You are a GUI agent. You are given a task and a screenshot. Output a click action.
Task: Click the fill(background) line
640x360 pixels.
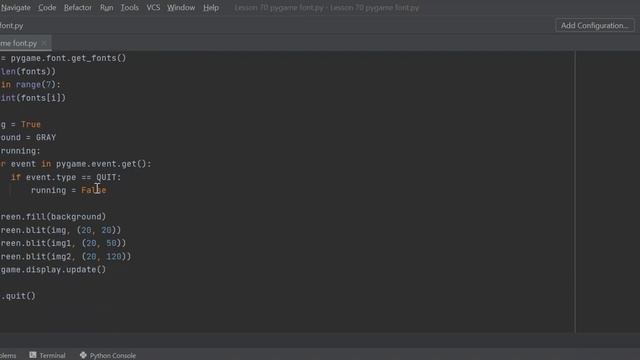click(x=53, y=217)
